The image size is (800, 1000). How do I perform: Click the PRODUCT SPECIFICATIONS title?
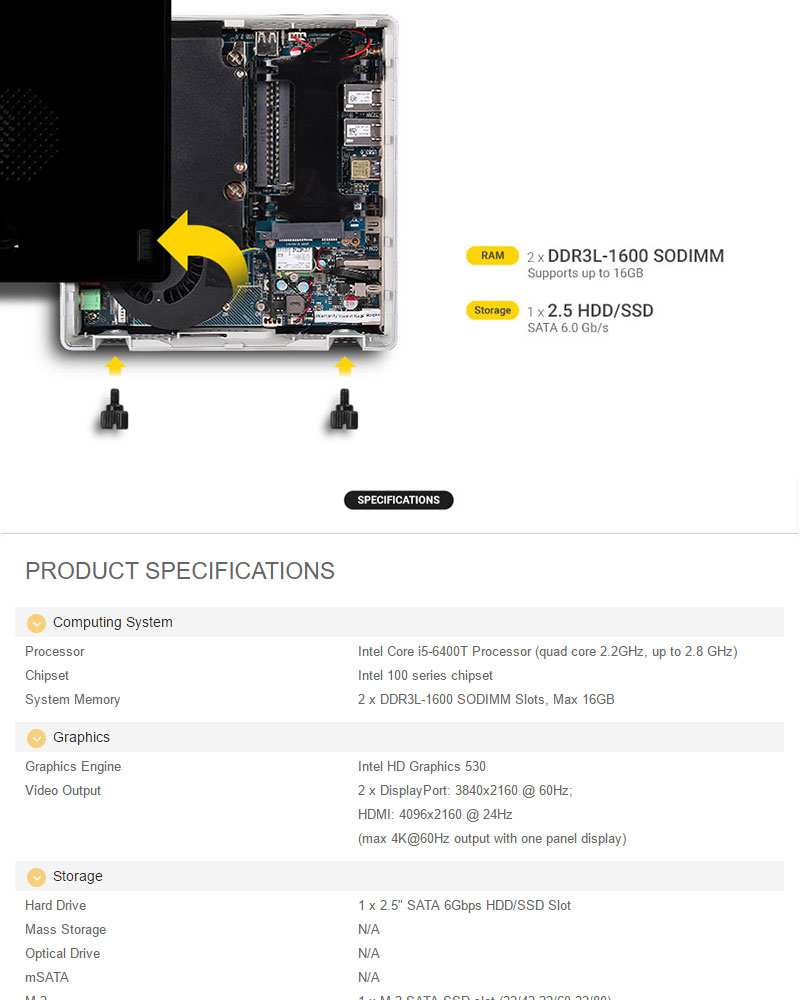(x=180, y=571)
